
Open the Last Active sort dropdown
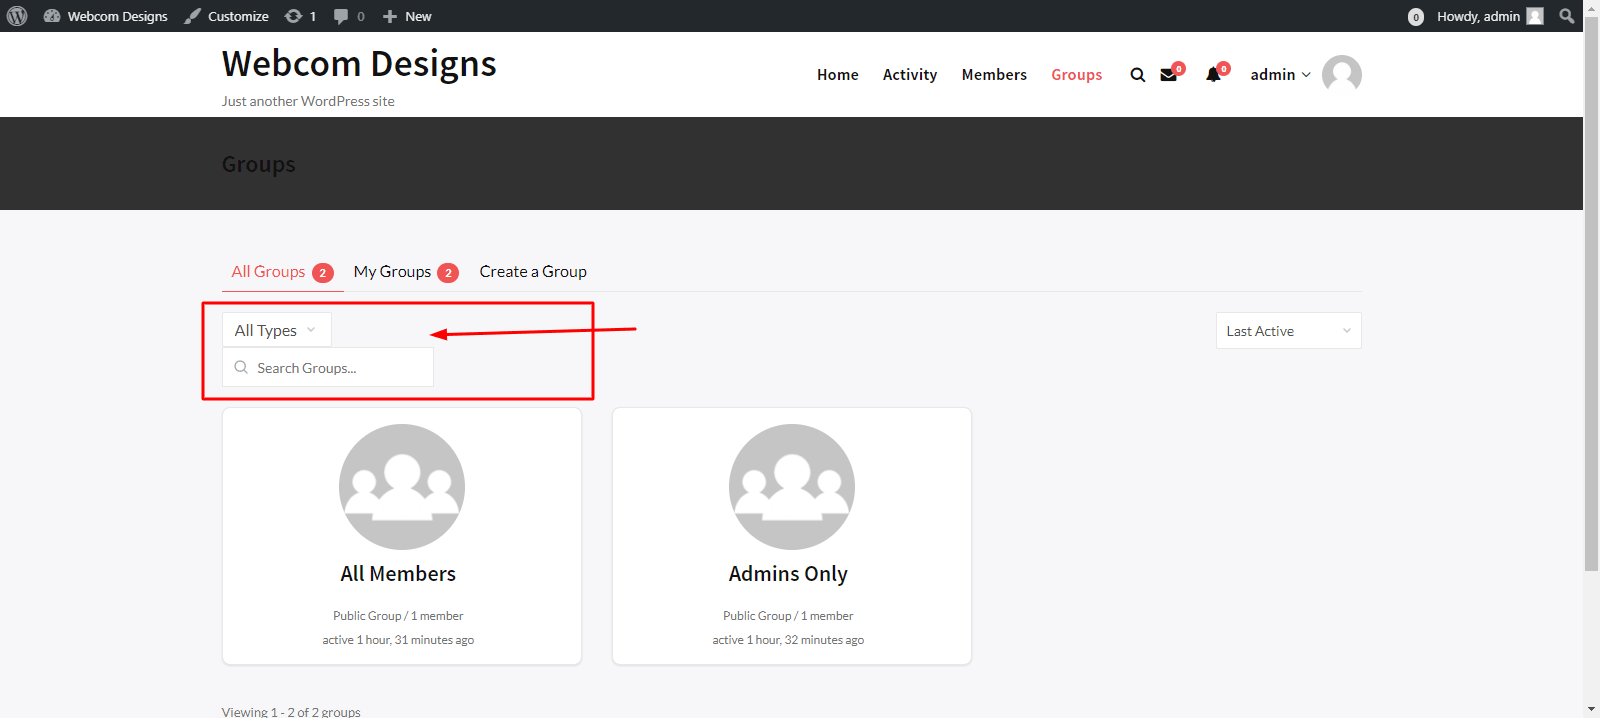1288,331
